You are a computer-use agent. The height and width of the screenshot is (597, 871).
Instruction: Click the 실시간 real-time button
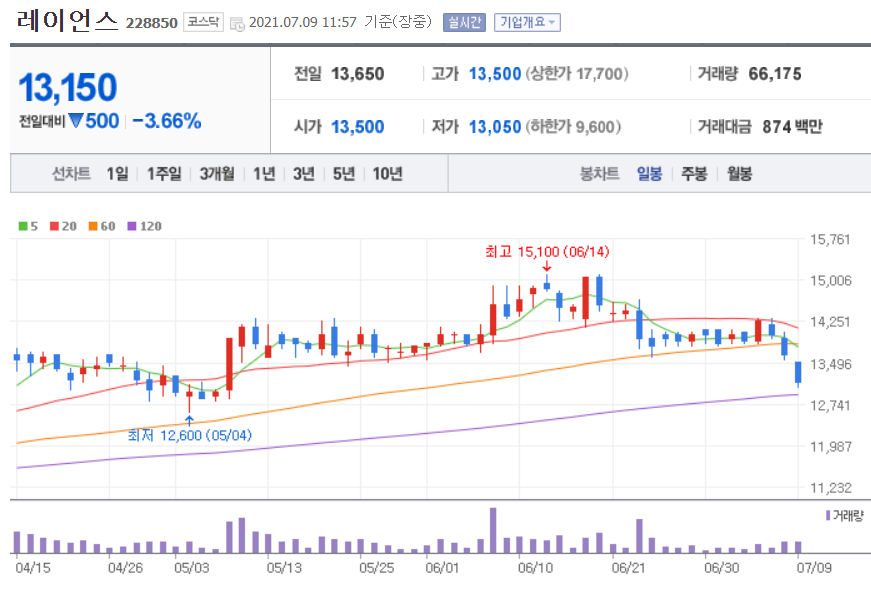click(x=464, y=22)
